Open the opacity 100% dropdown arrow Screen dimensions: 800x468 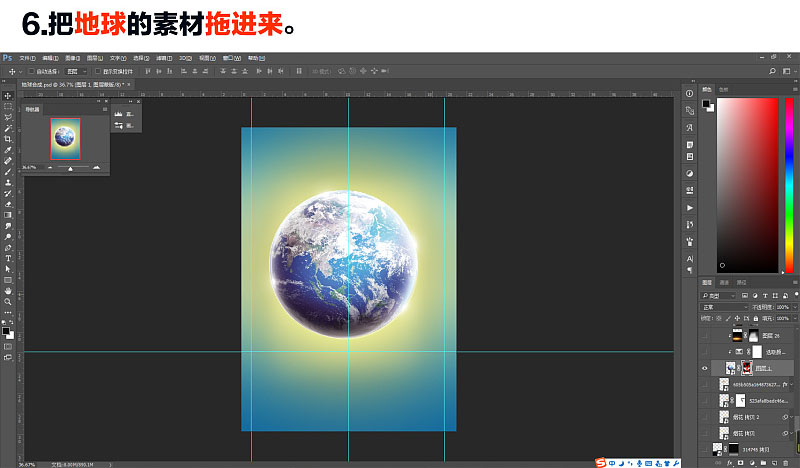click(794, 307)
